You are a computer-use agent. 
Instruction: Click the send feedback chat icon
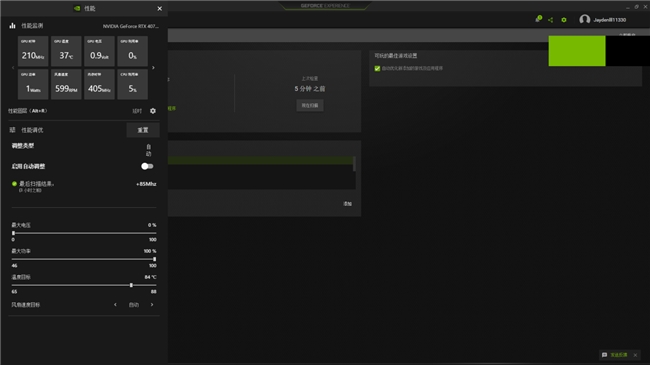tap(604, 355)
